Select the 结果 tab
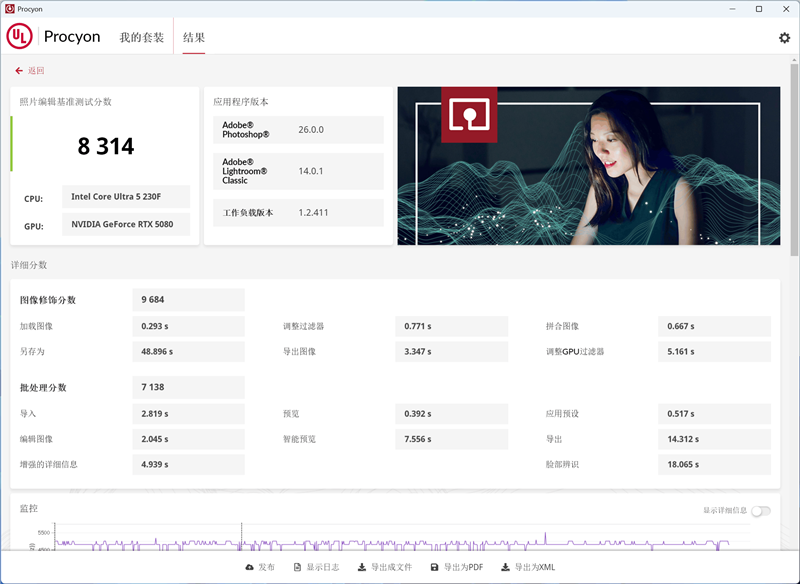 click(193, 36)
